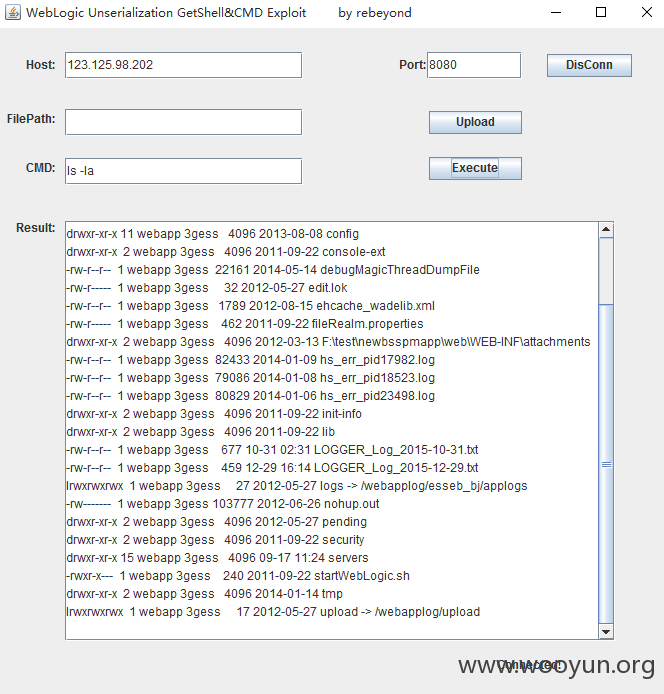Screen dimensions: 664x694
Task: Maximize the exploit tool window
Action: pyautogui.click(x=601, y=12)
